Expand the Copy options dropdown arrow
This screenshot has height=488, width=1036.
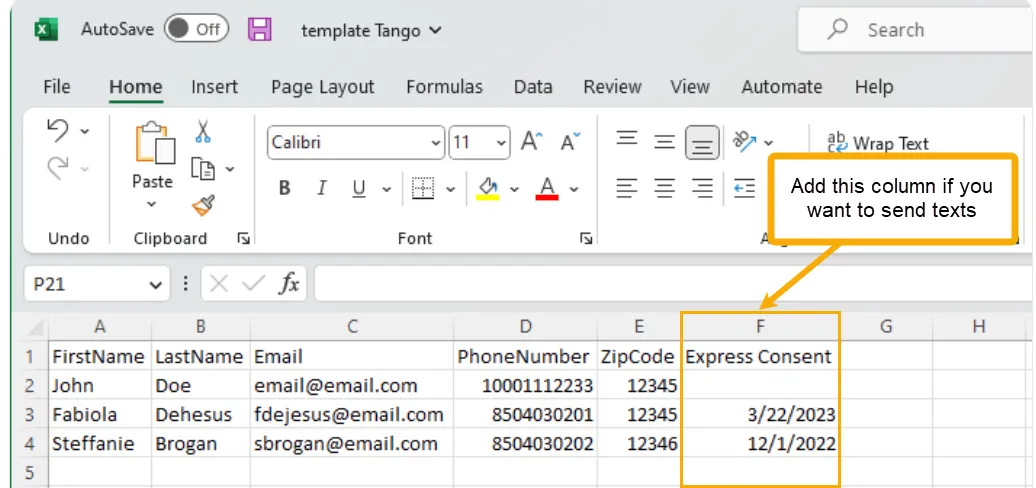230,169
